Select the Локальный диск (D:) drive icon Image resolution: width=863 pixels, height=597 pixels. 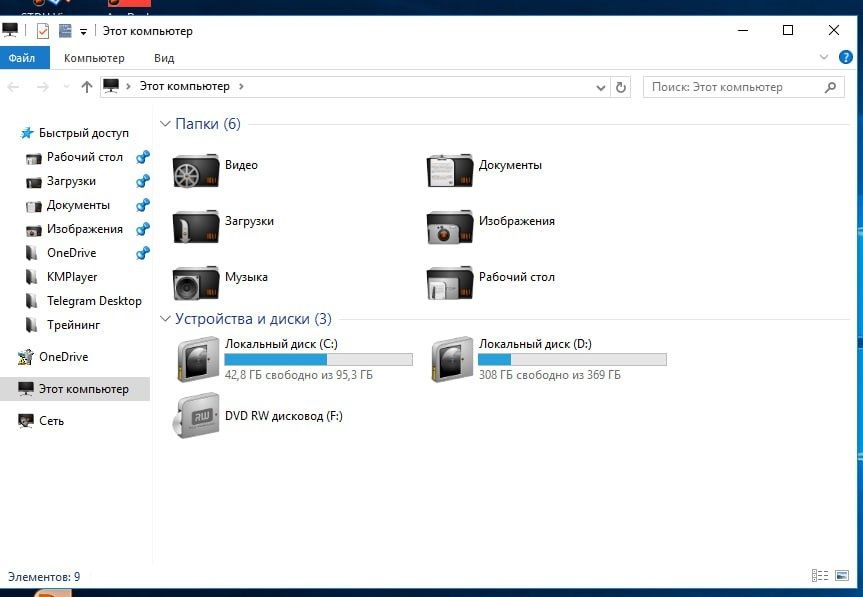click(x=451, y=359)
